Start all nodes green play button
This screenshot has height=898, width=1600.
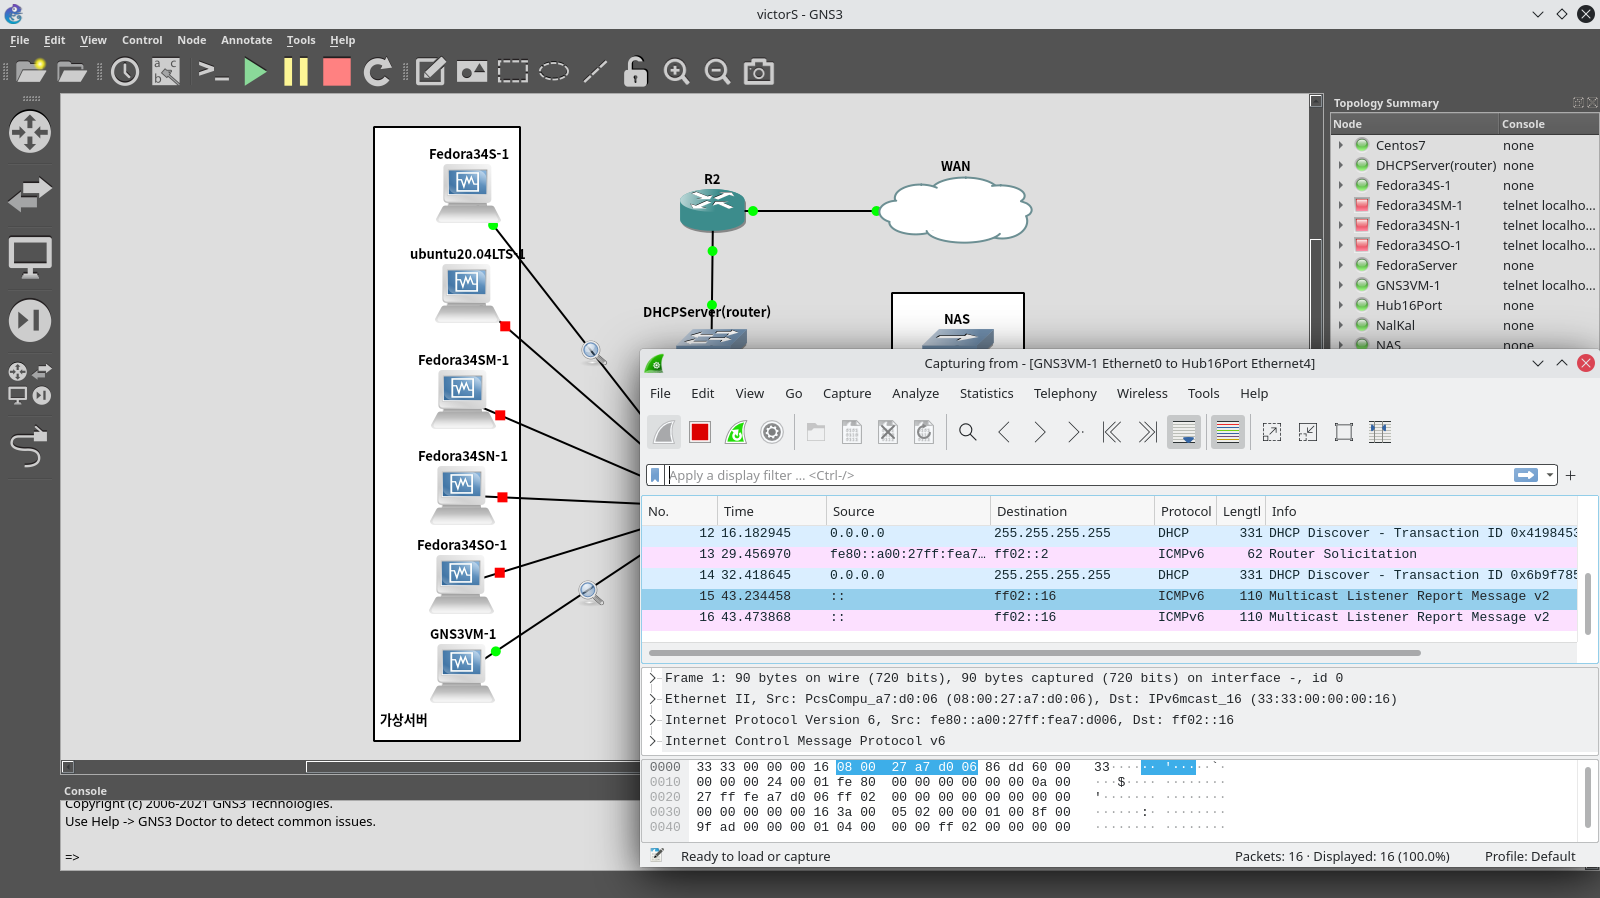click(255, 72)
